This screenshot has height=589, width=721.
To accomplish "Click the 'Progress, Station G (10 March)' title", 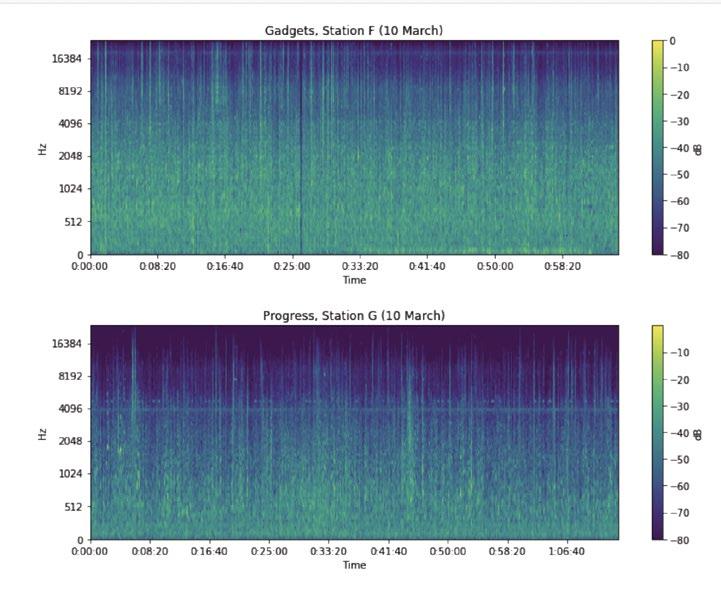I will point(354,316).
